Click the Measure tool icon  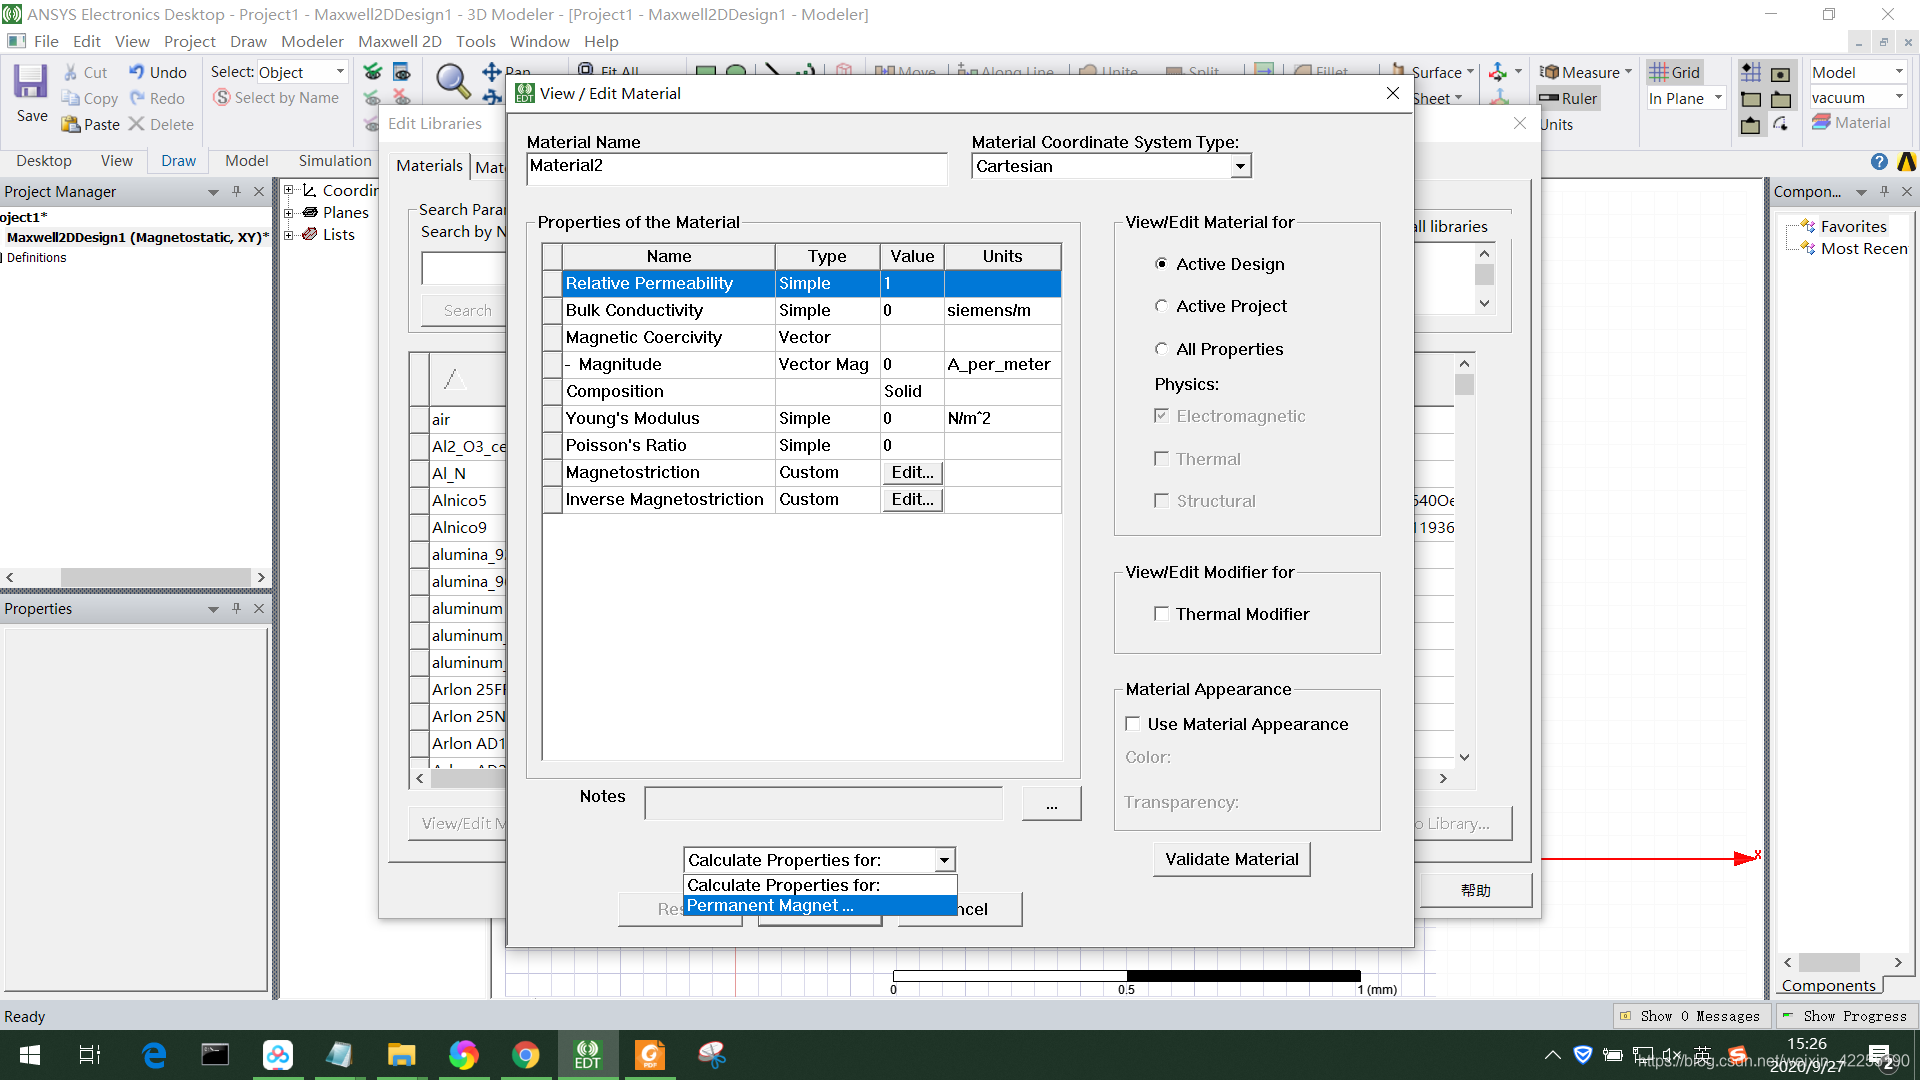coord(1549,72)
